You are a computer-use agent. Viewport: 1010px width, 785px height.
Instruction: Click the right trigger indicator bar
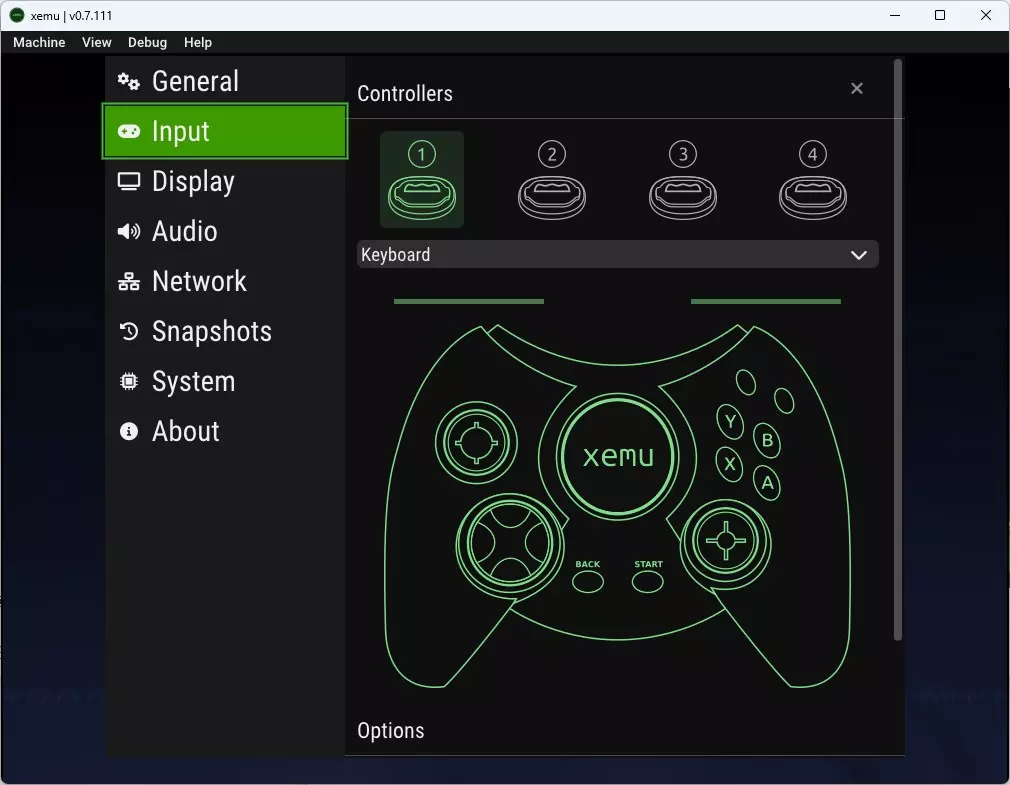[x=766, y=301]
